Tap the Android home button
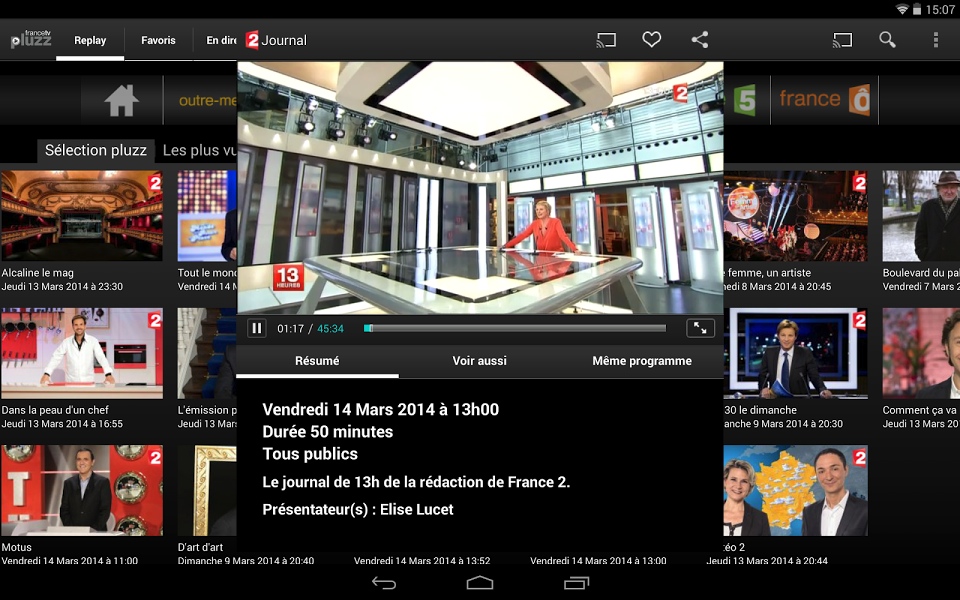This screenshot has height=600, width=960. [x=480, y=583]
